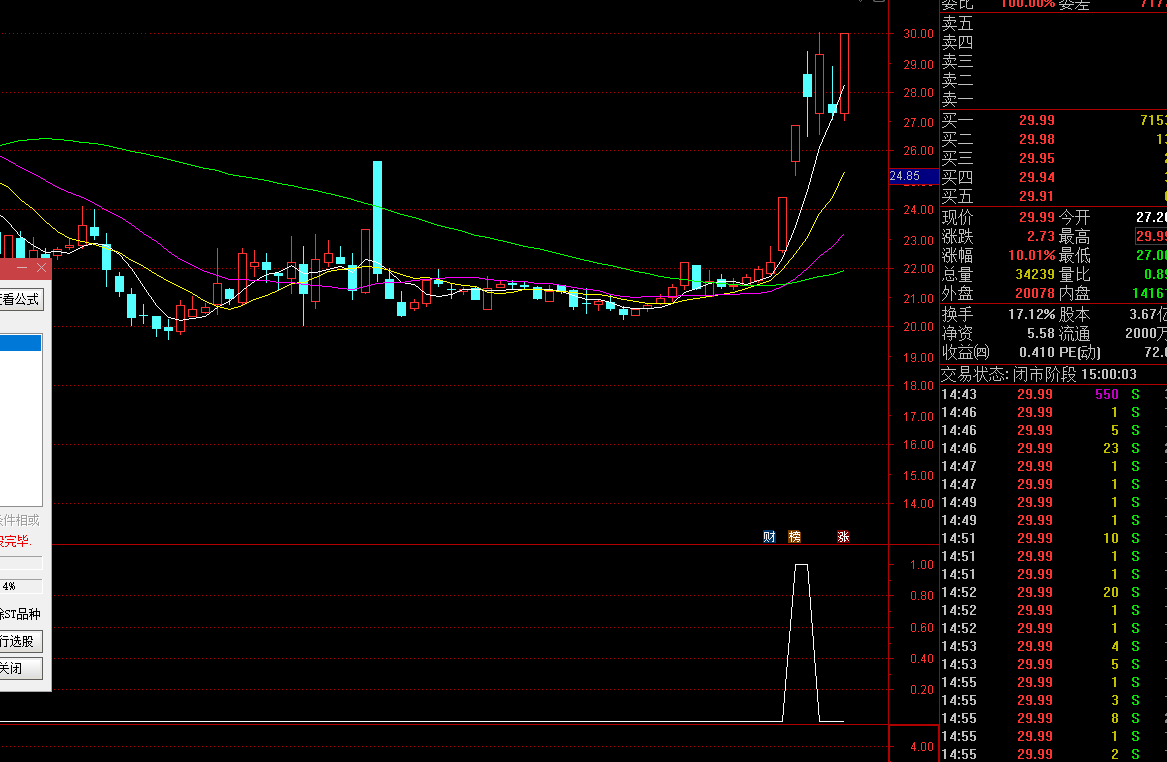Click the 涨幅 value 10.01%
The height and width of the screenshot is (762, 1167).
(1032, 255)
